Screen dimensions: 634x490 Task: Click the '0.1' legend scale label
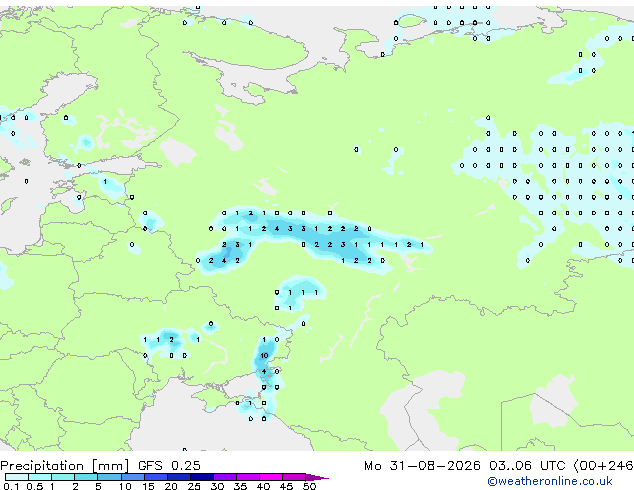point(11,486)
